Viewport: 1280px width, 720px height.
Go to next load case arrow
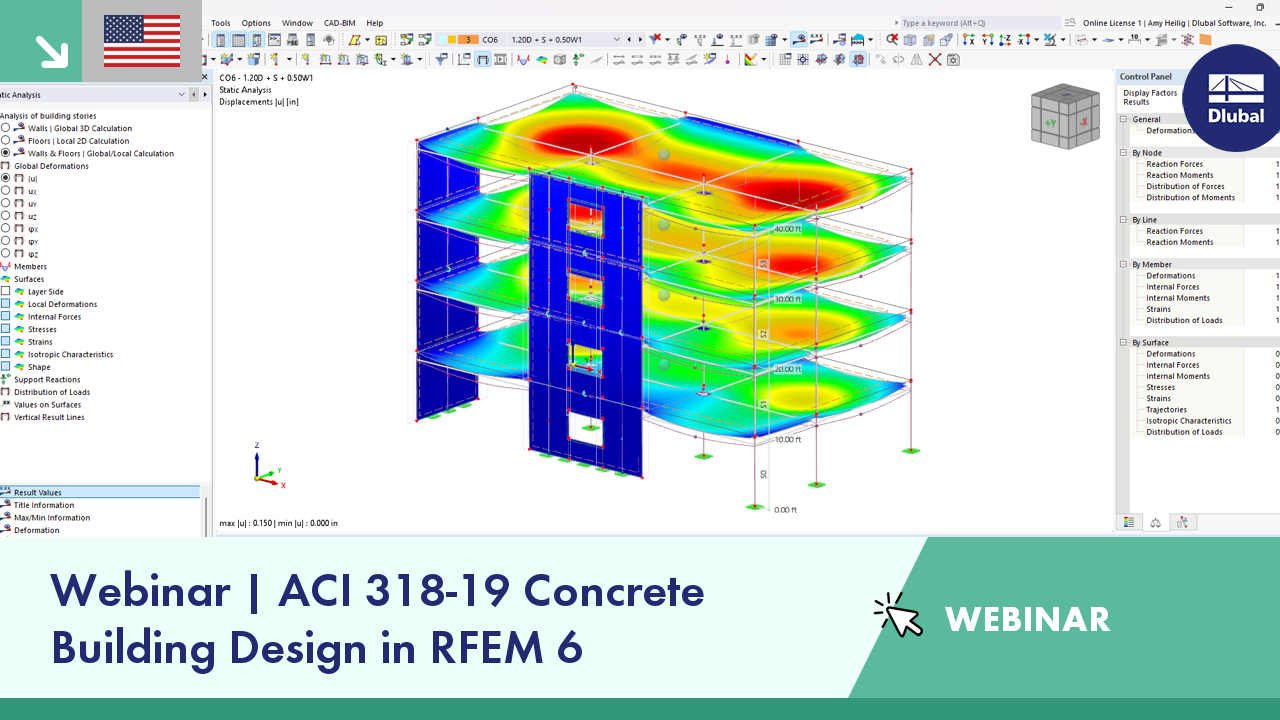coord(640,40)
